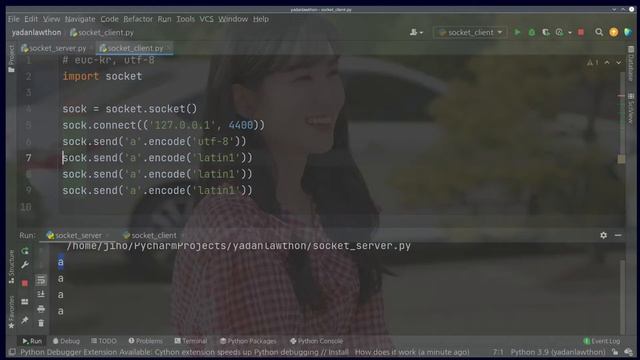Toggle the SciView tool window on right edge
The width and height of the screenshot is (640, 360).
(x=631, y=108)
